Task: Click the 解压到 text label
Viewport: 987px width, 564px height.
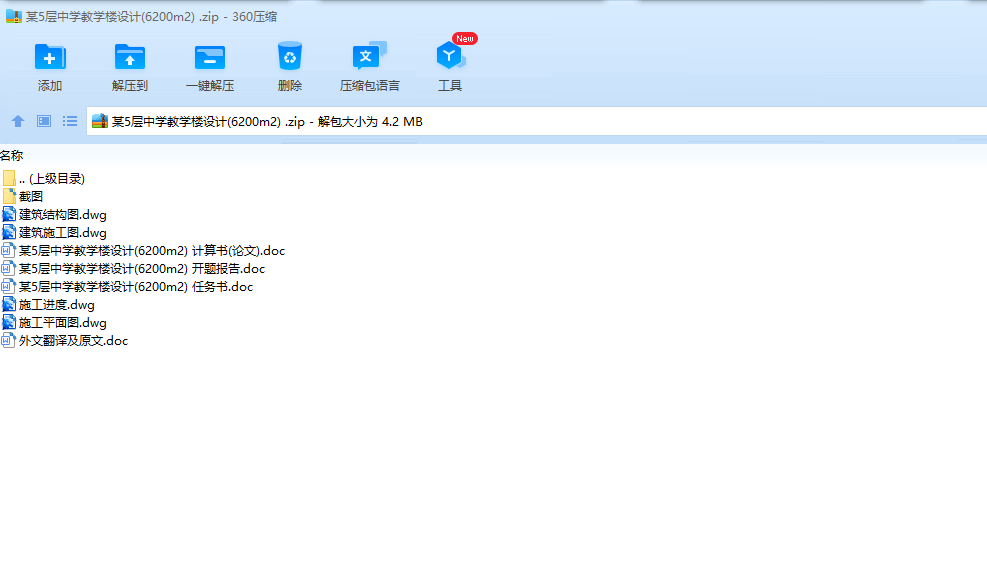Action: (x=130, y=86)
